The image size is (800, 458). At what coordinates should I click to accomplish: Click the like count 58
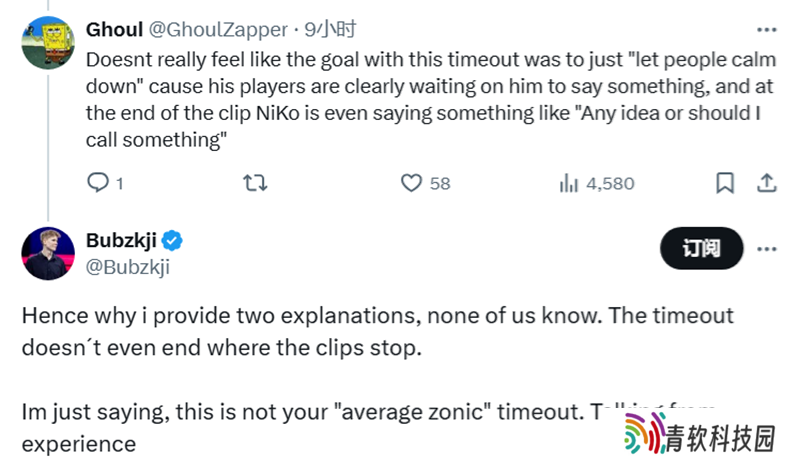[440, 183]
